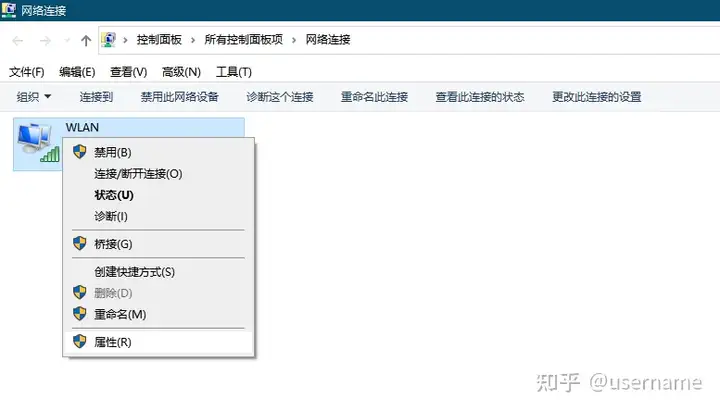The height and width of the screenshot is (411, 720).
Task: Click shield icon next to 重命名(M)
Action: pyautogui.click(x=79, y=314)
